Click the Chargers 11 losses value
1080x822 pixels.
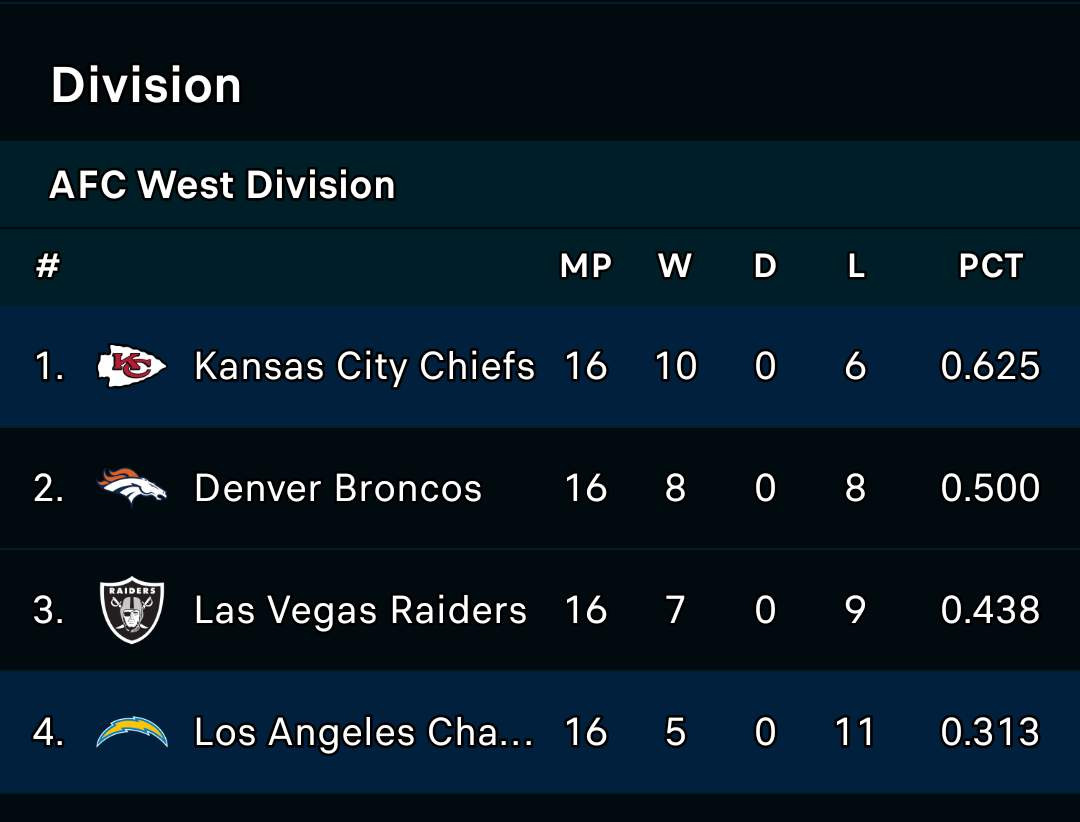click(855, 733)
